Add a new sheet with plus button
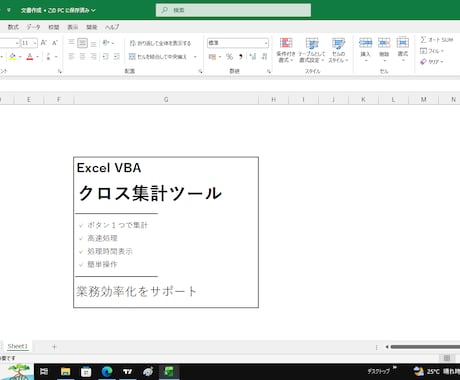Image resolution: width=460 pixels, height=380 pixels. pyautogui.click(x=54, y=347)
